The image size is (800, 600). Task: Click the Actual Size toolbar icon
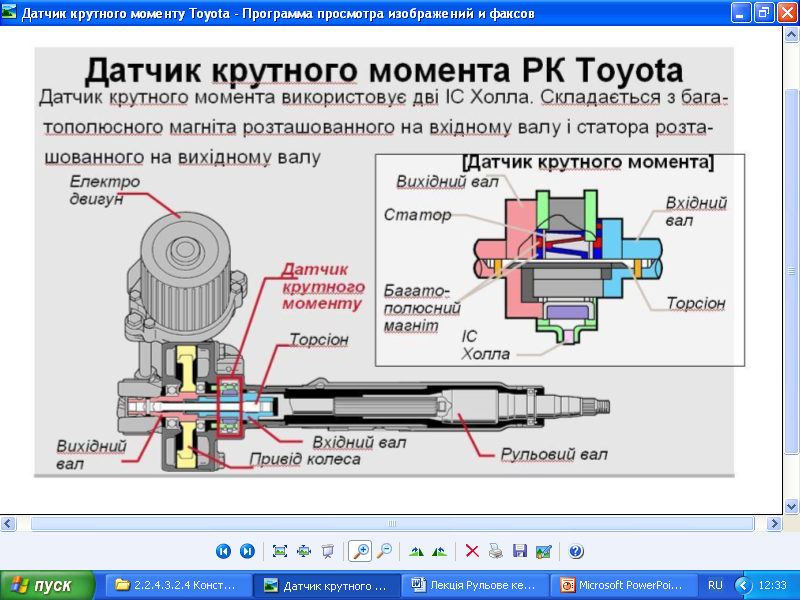point(304,551)
